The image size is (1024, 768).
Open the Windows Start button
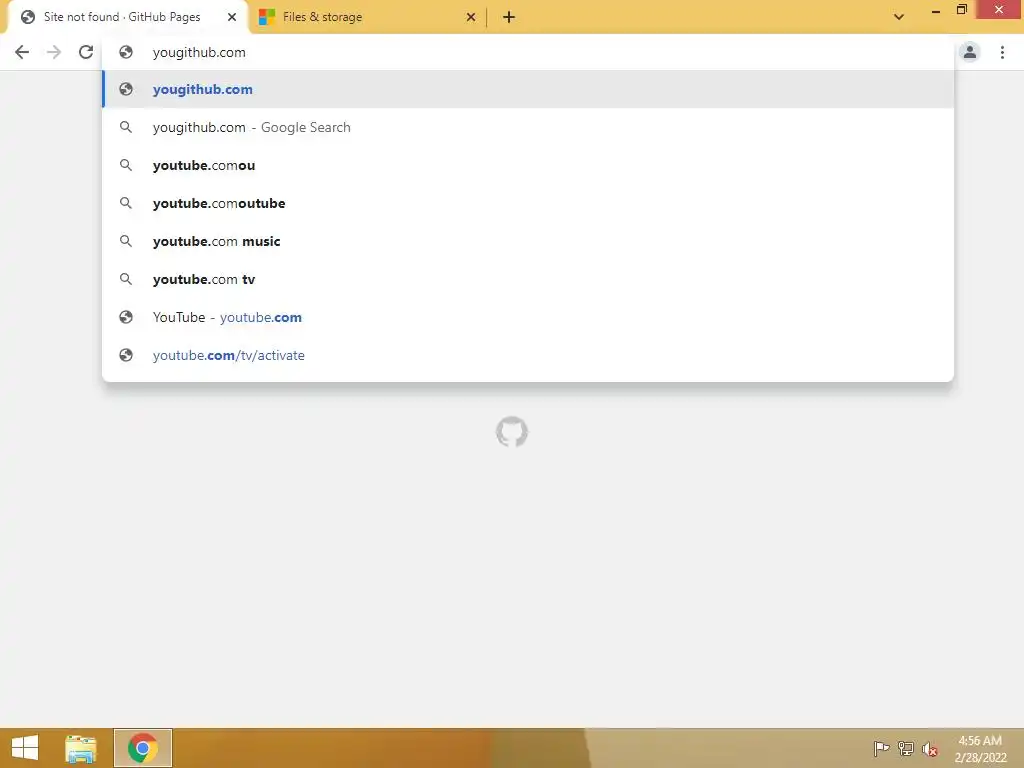(x=25, y=748)
